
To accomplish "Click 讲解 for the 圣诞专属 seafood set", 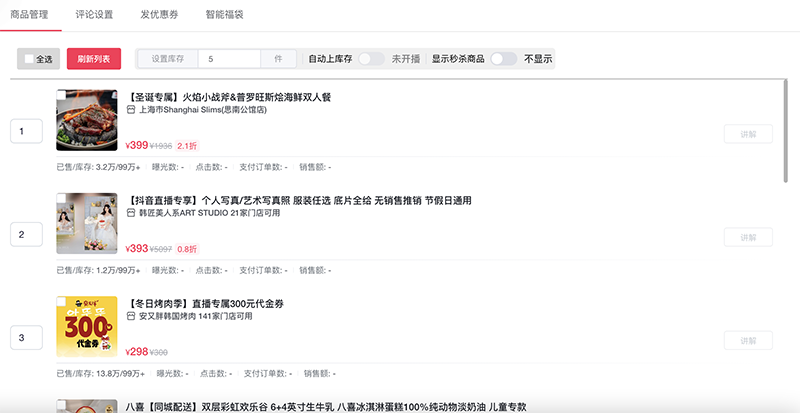I will [x=748, y=134].
